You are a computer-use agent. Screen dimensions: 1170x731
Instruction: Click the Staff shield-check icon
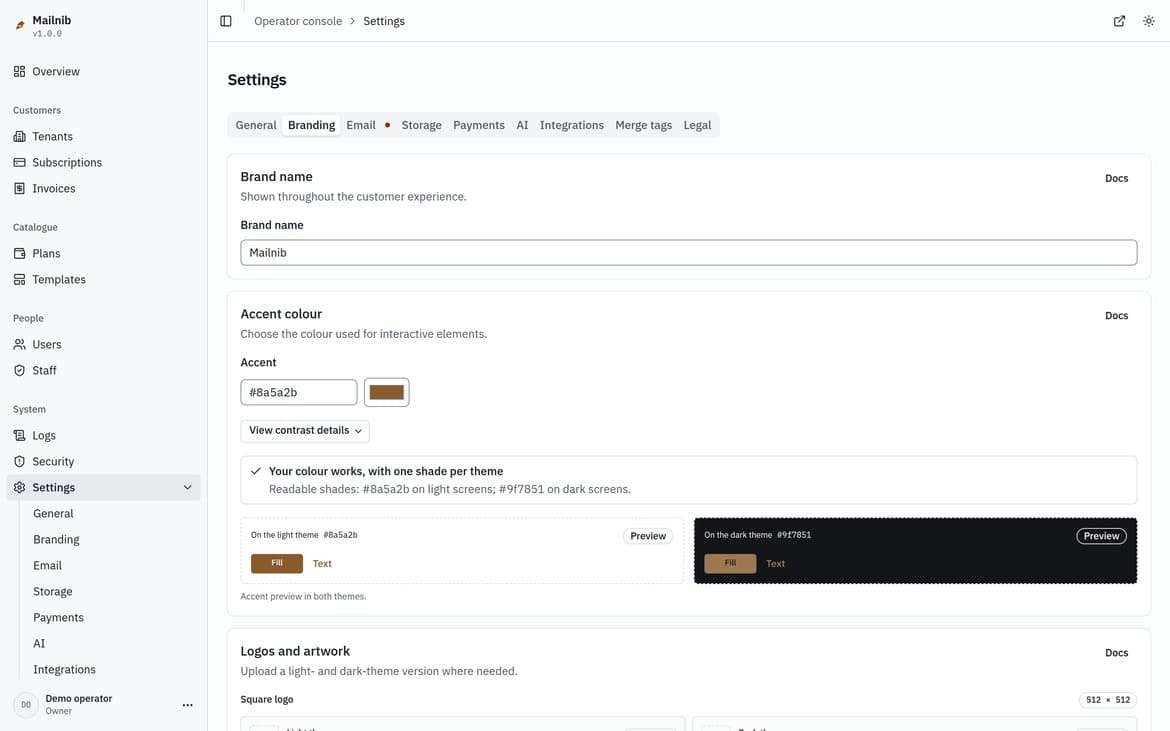point(19,371)
